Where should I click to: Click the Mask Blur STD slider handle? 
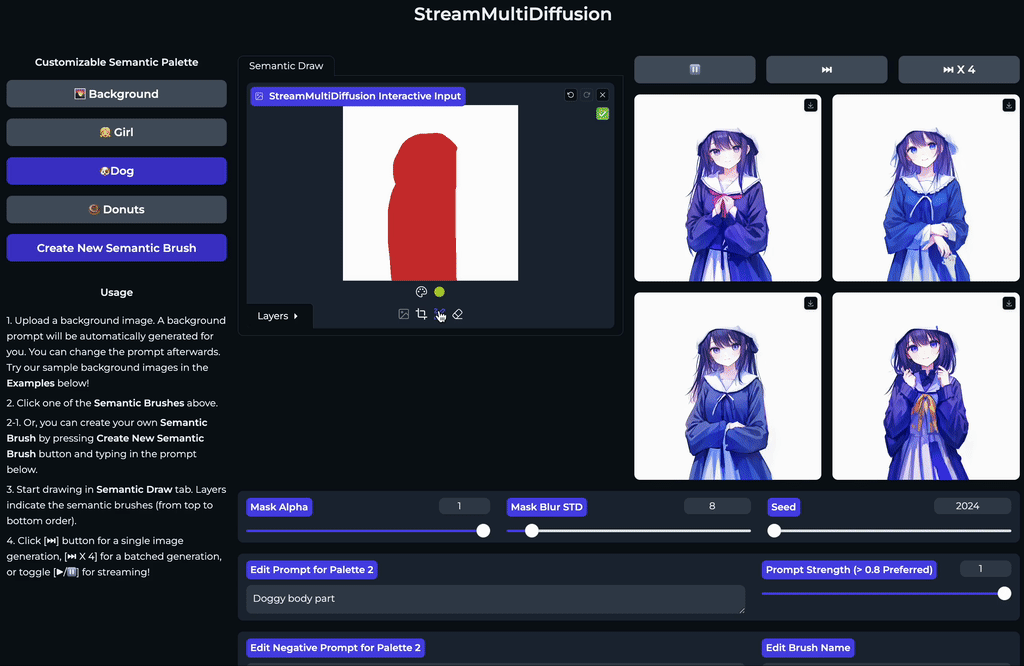[x=532, y=531]
